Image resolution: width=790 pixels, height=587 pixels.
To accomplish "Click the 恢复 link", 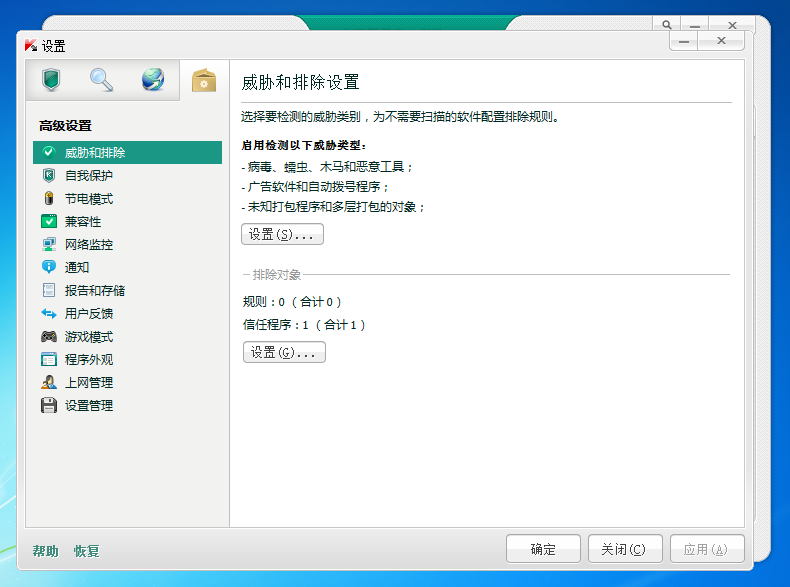I will point(87,551).
